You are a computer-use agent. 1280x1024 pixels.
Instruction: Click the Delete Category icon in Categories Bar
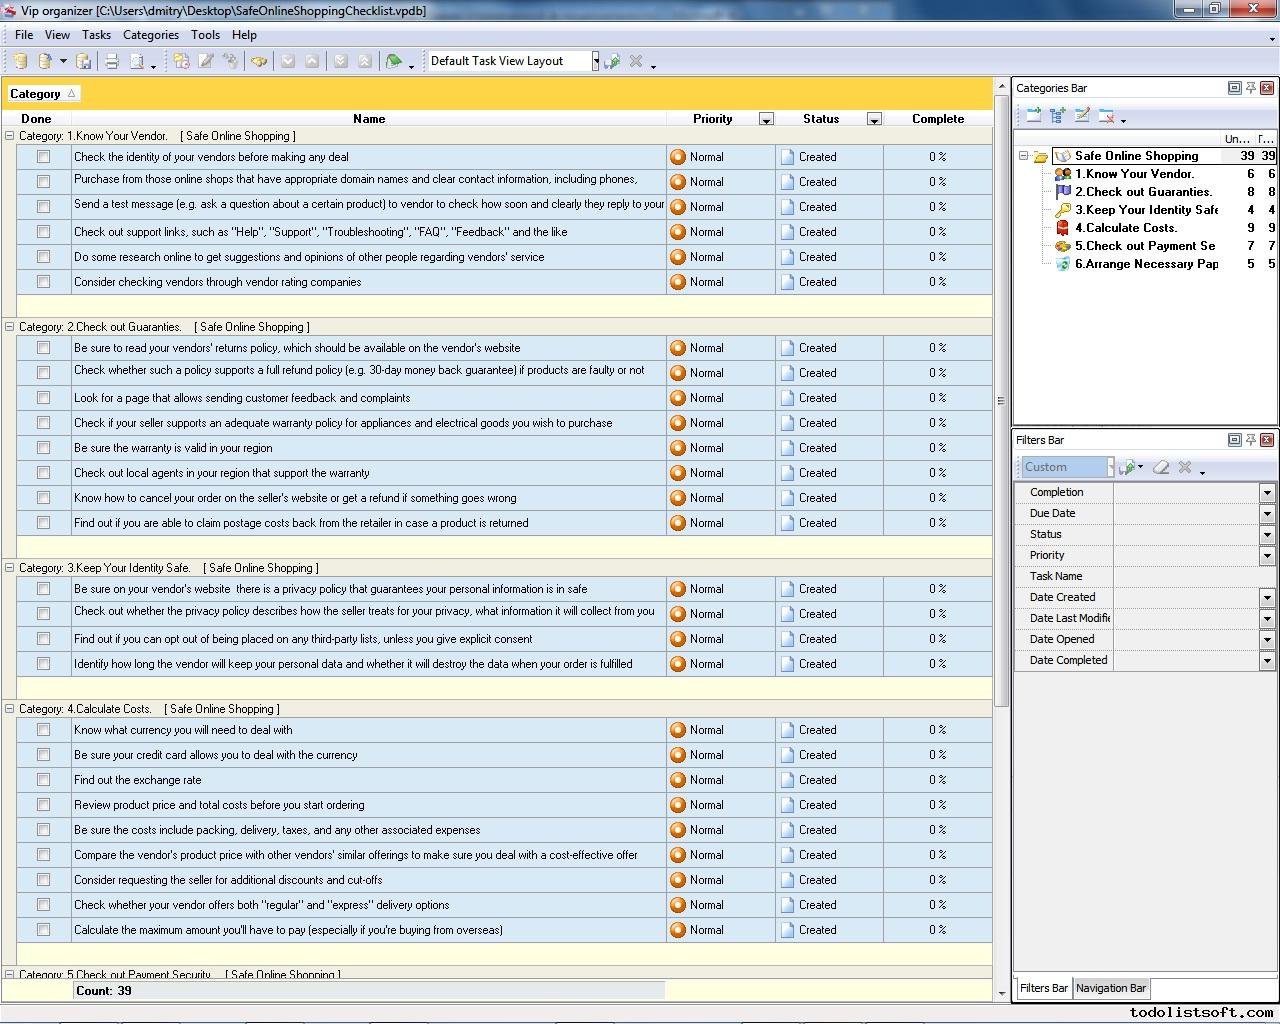(1106, 116)
